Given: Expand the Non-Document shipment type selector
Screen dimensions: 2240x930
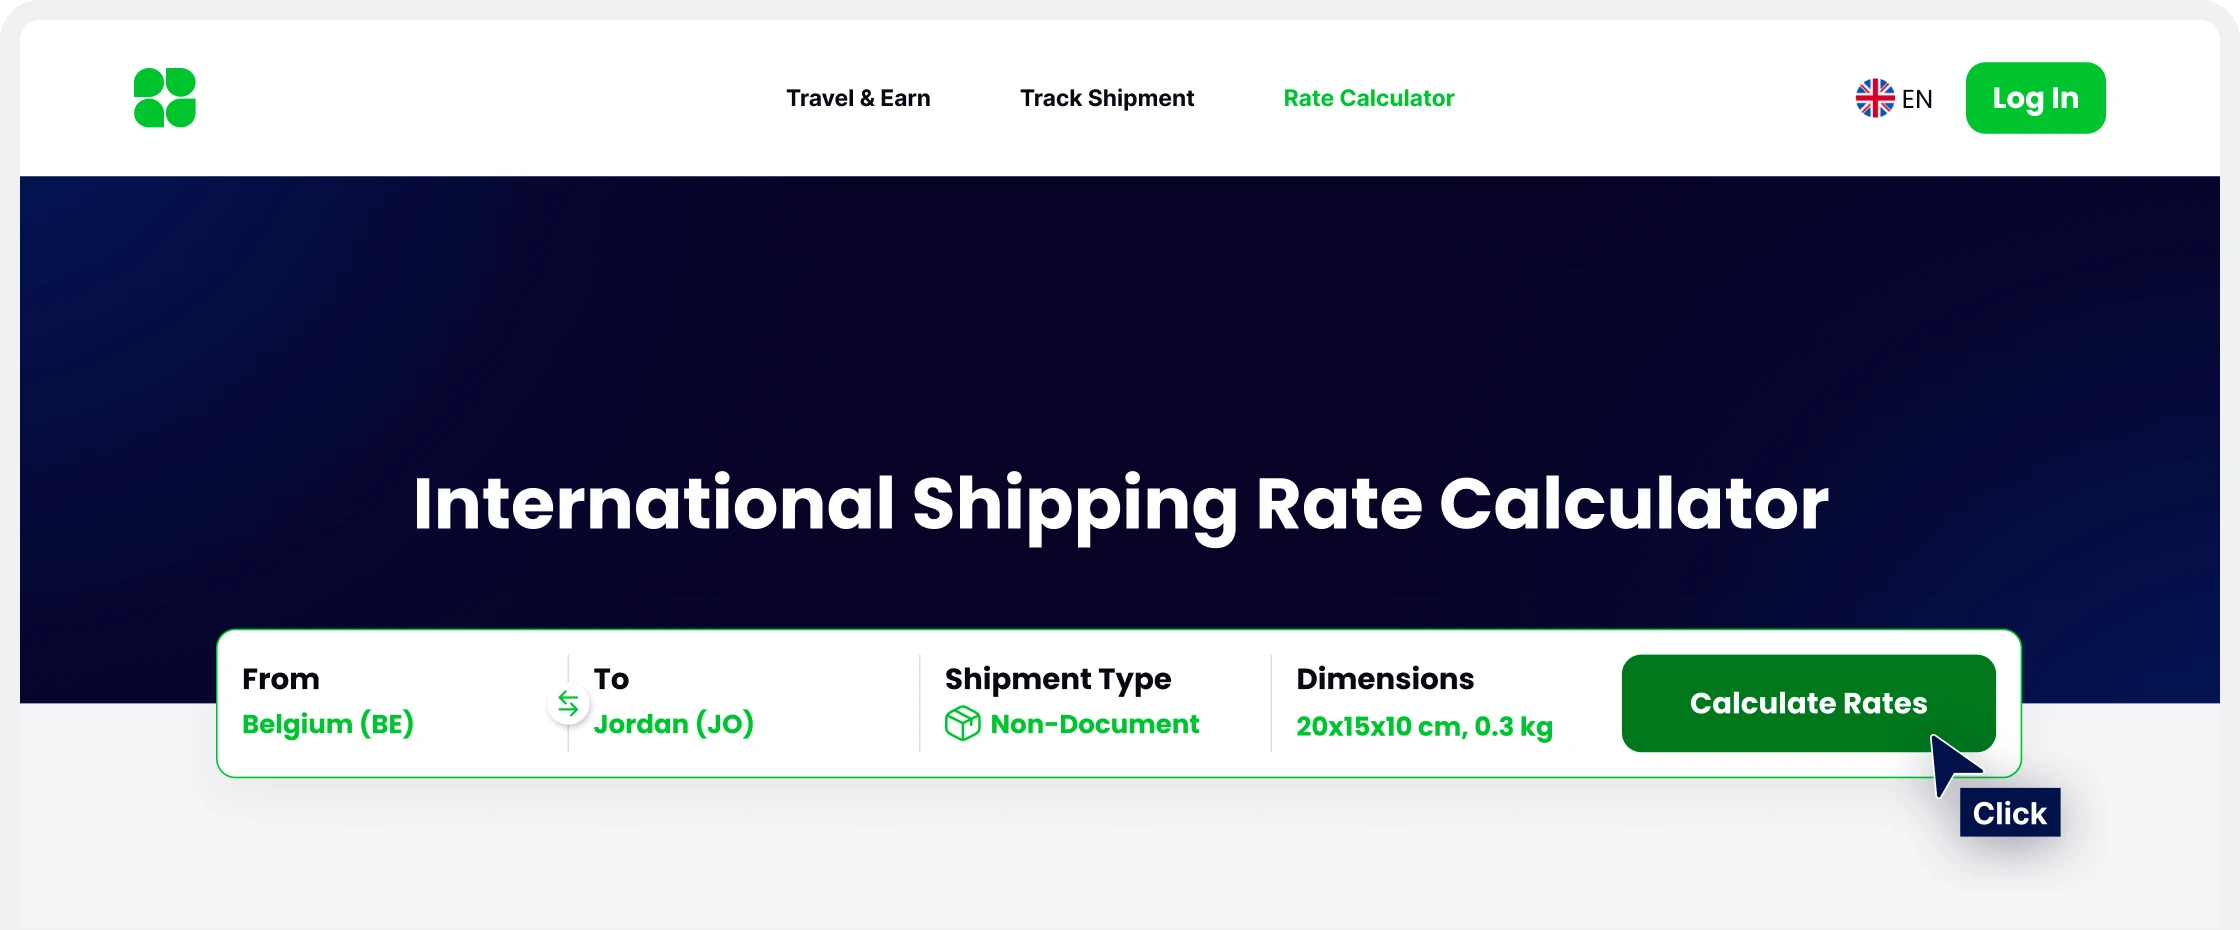Looking at the screenshot, I should pyautogui.click(x=1094, y=724).
